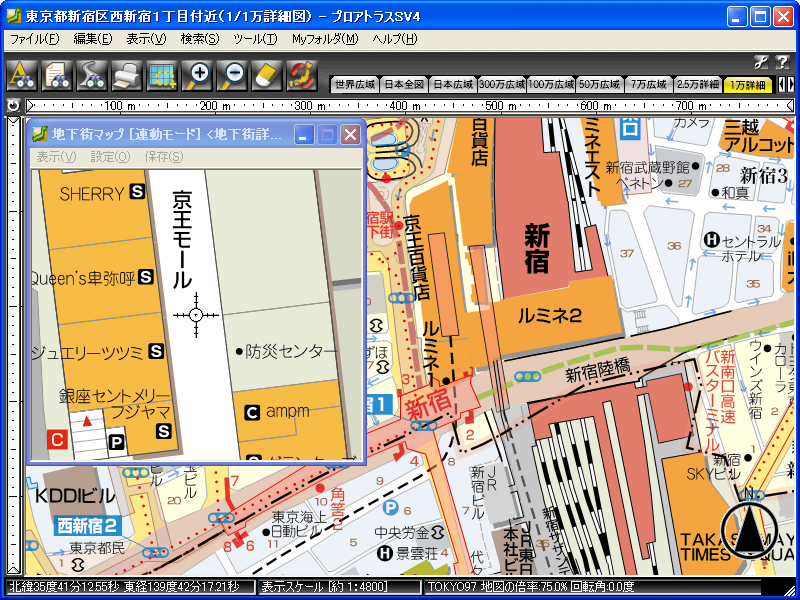Open the Myフォルダ(M) menu

point(325,39)
